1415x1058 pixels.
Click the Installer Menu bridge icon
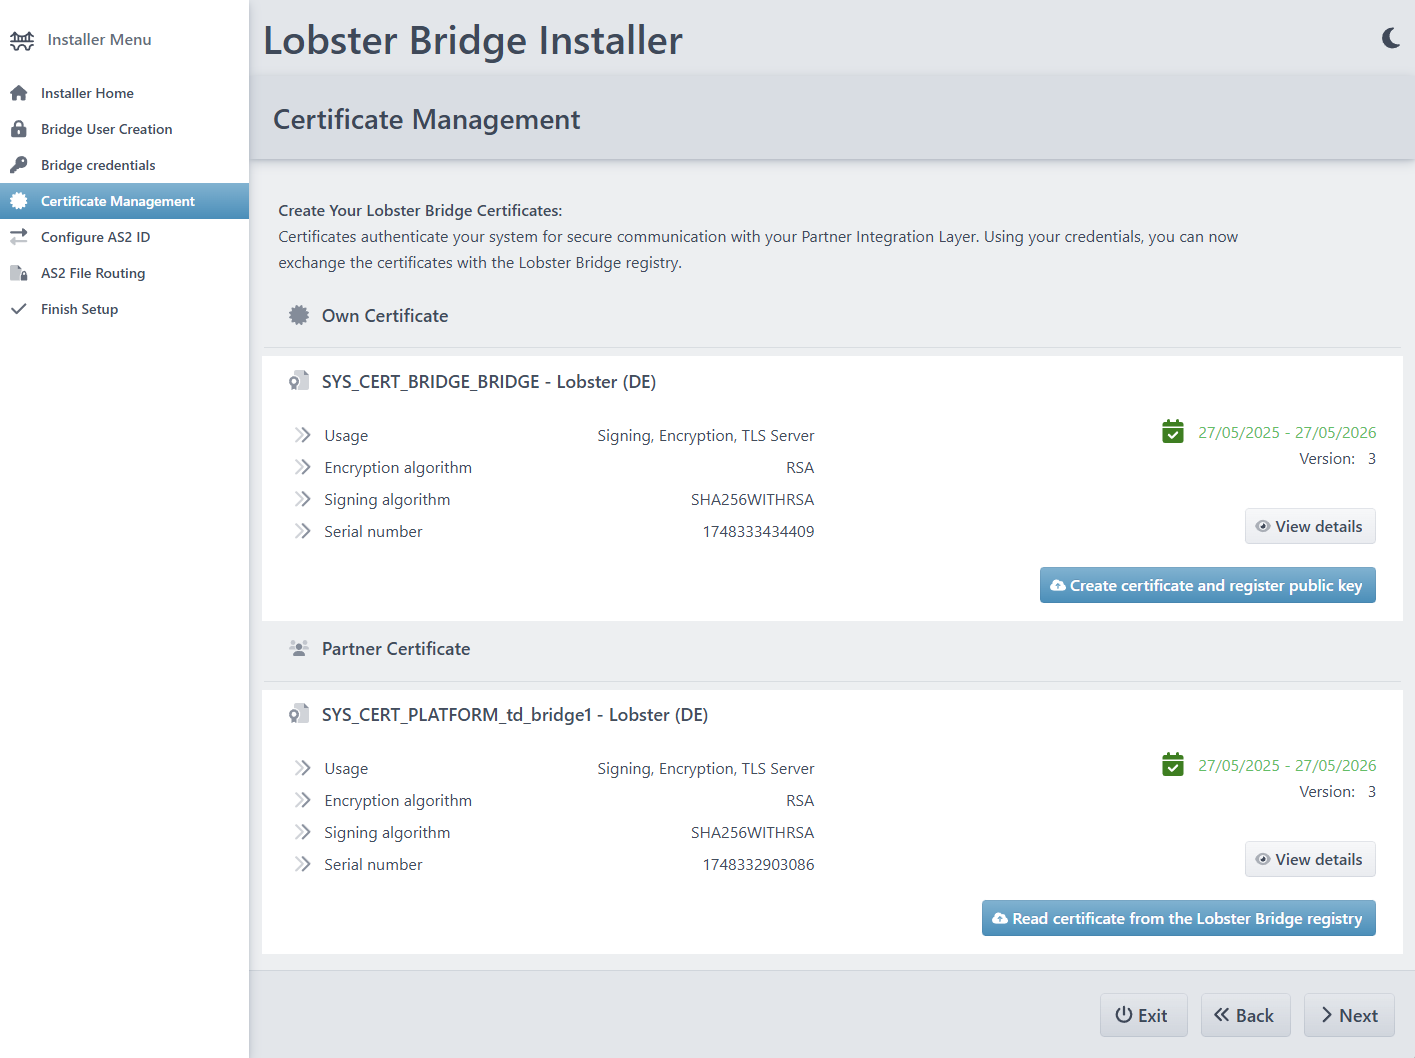click(22, 40)
